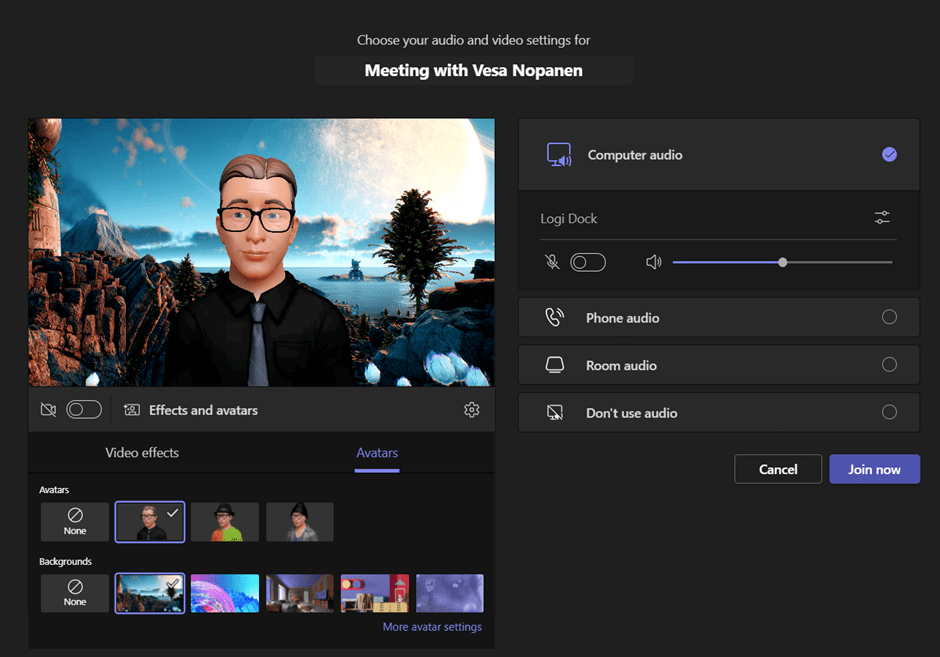Select the Room audio option
Screen dimensions: 940x657
point(889,365)
